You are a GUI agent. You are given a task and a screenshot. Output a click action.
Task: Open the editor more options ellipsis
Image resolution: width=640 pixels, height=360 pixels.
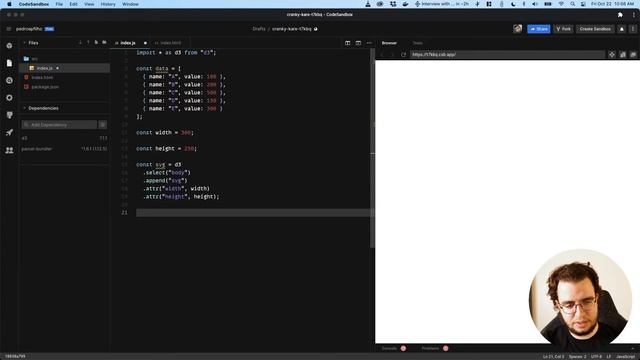369,43
